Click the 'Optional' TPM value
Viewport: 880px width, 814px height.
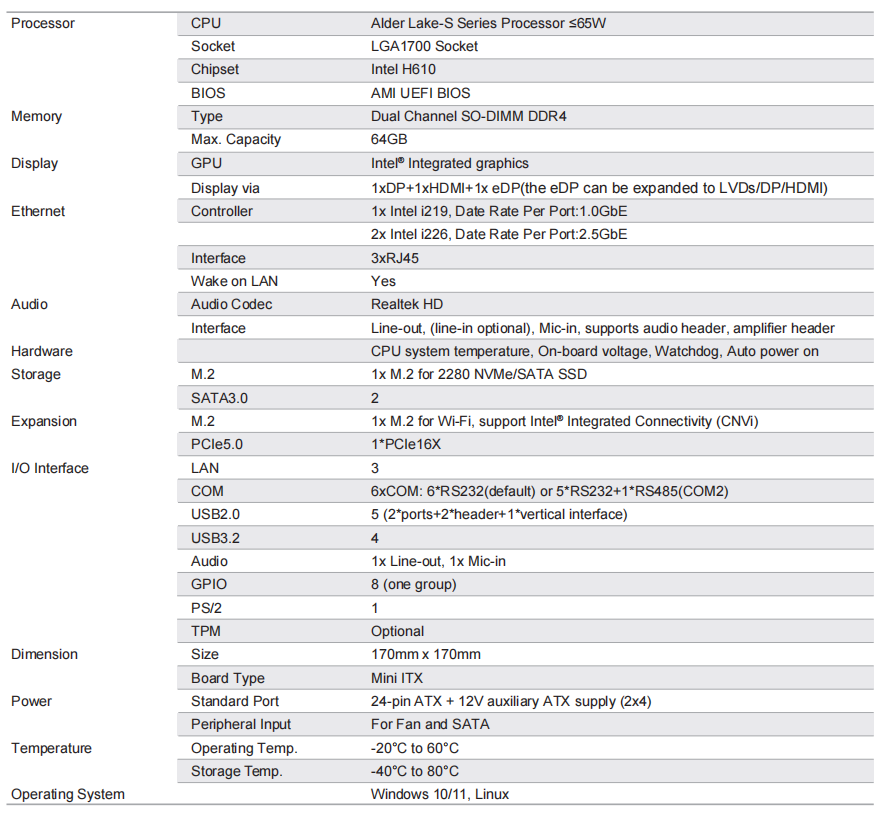click(x=397, y=632)
